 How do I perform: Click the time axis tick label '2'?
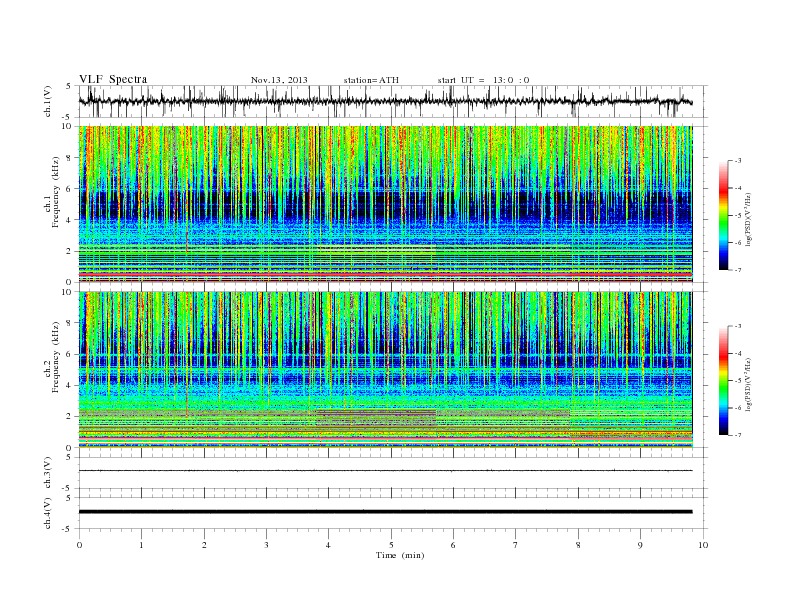[204, 545]
